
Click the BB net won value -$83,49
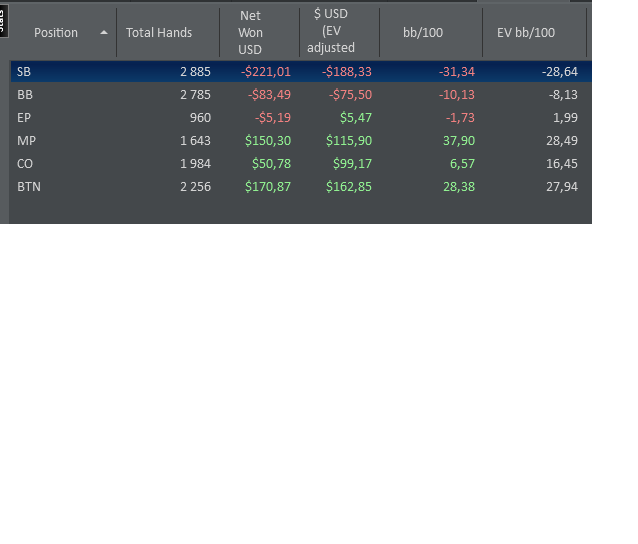(270, 95)
